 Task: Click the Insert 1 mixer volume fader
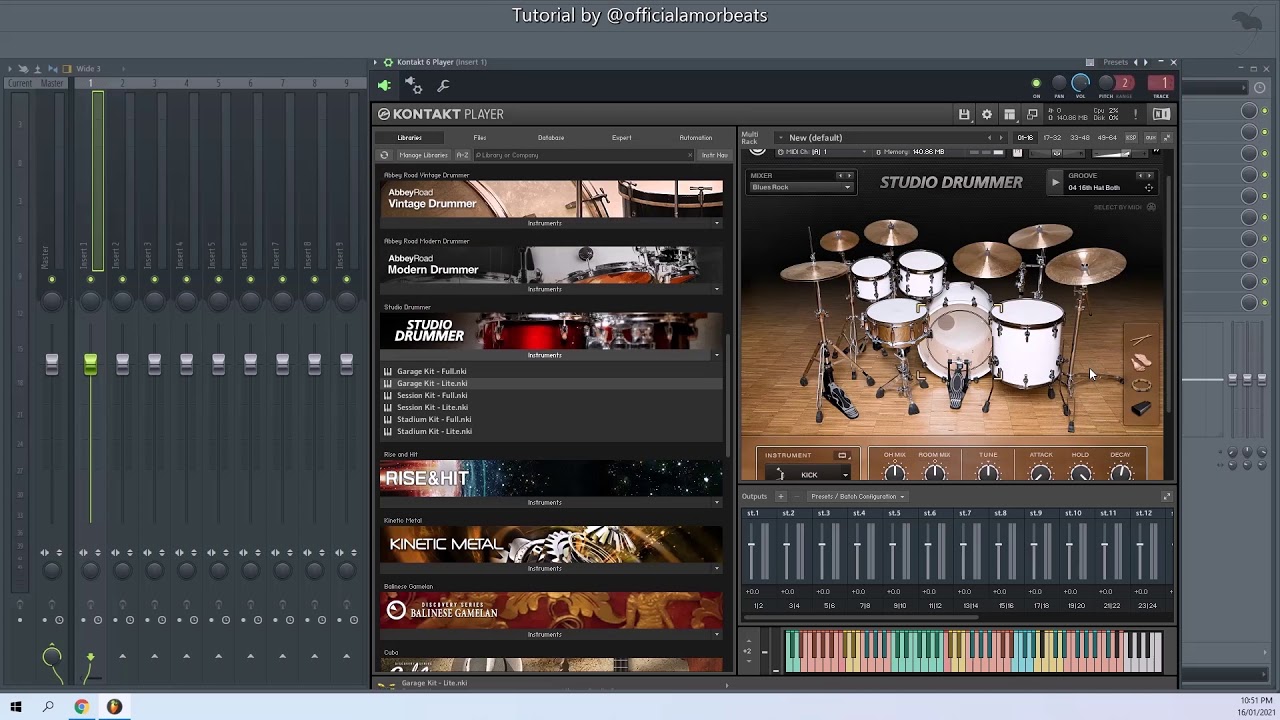point(90,365)
